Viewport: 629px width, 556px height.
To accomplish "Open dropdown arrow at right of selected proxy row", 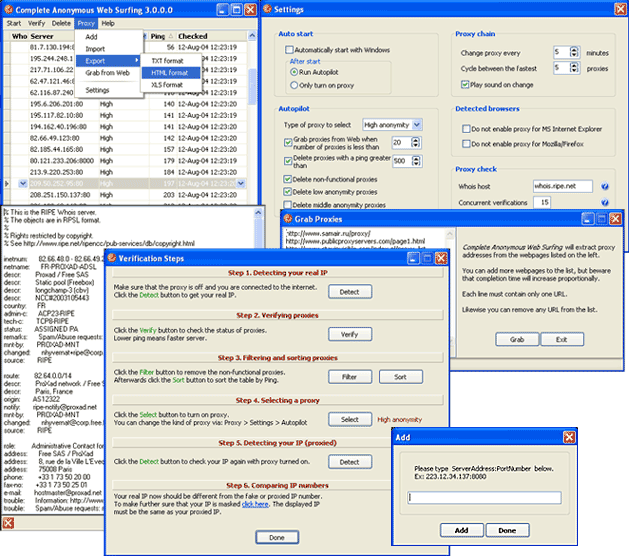I will (x=241, y=183).
